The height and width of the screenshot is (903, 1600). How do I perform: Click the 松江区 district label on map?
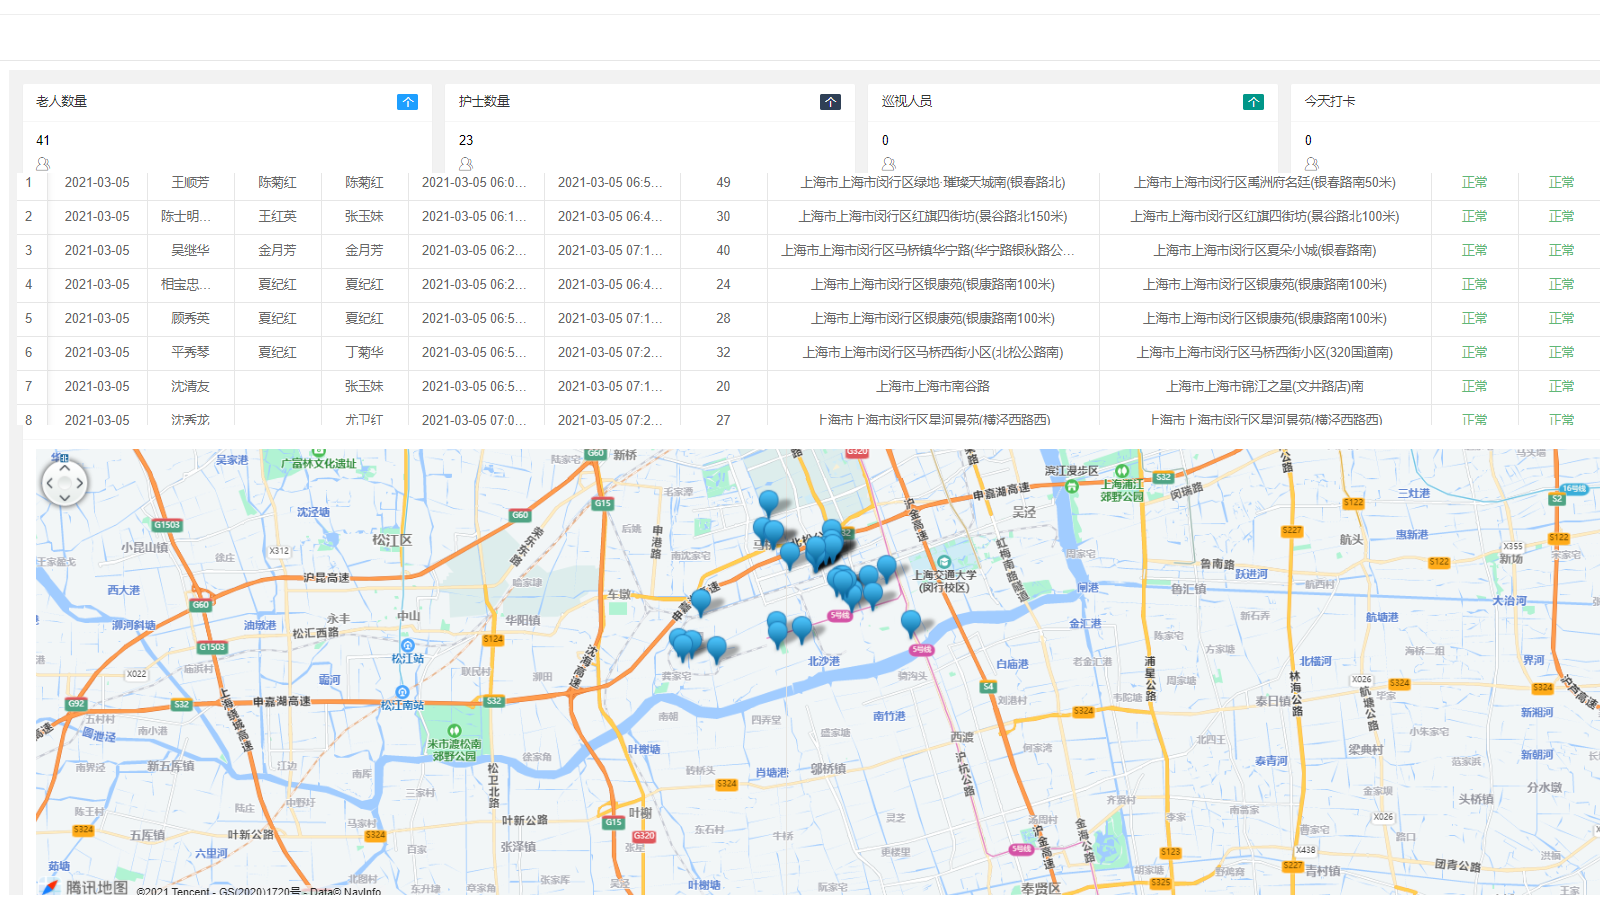click(392, 540)
